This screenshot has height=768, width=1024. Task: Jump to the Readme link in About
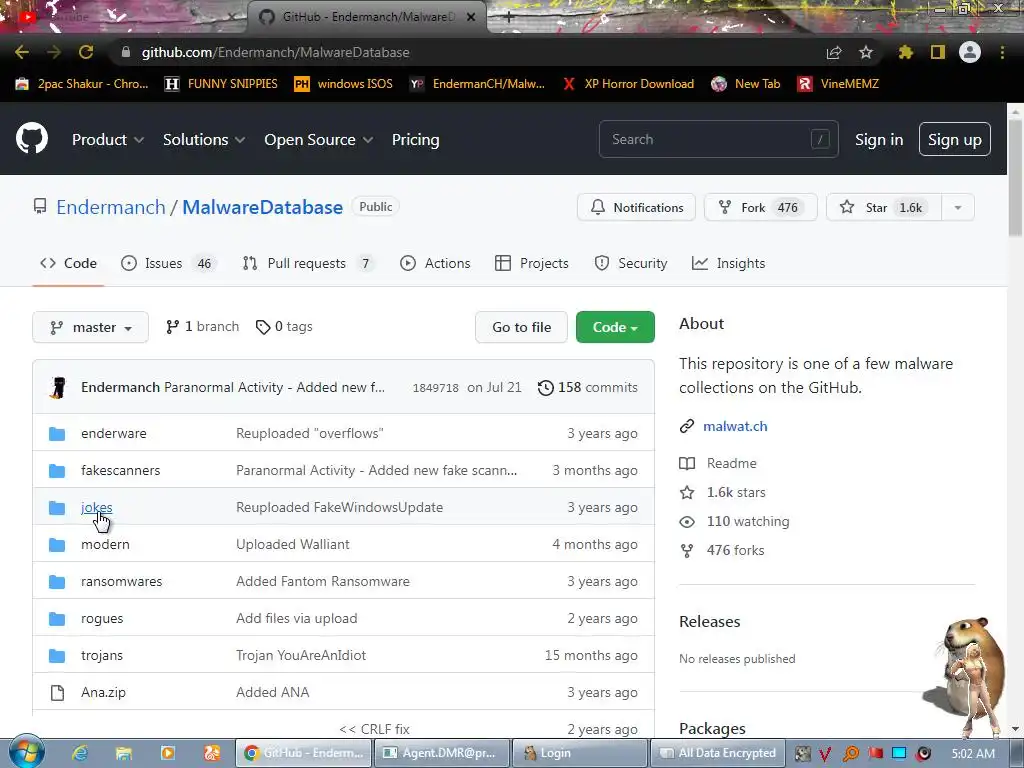(731, 463)
